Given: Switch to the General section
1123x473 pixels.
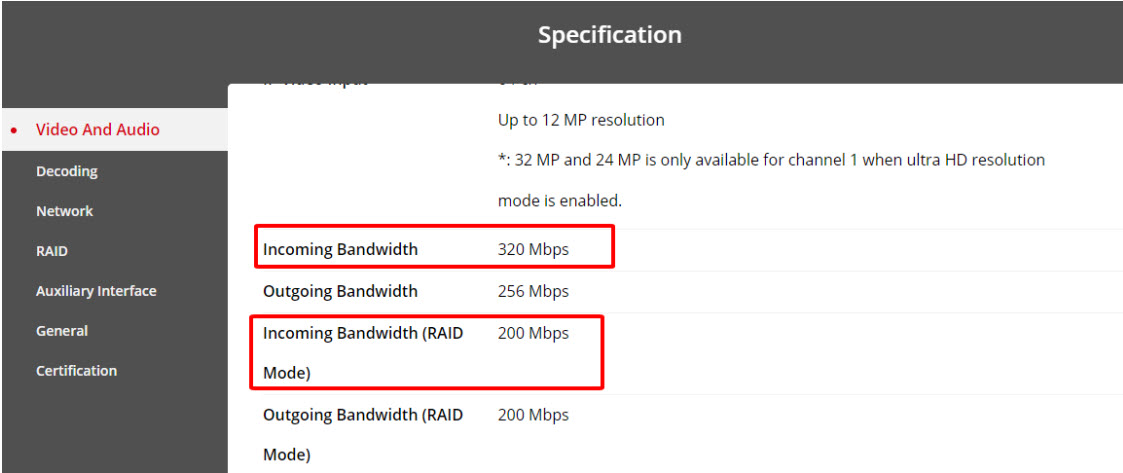Looking at the screenshot, I should (x=62, y=331).
